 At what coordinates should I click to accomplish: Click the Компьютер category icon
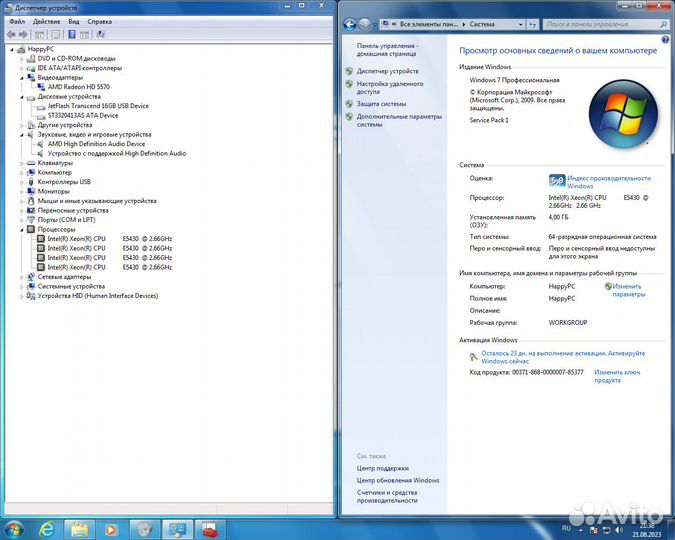(31, 172)
